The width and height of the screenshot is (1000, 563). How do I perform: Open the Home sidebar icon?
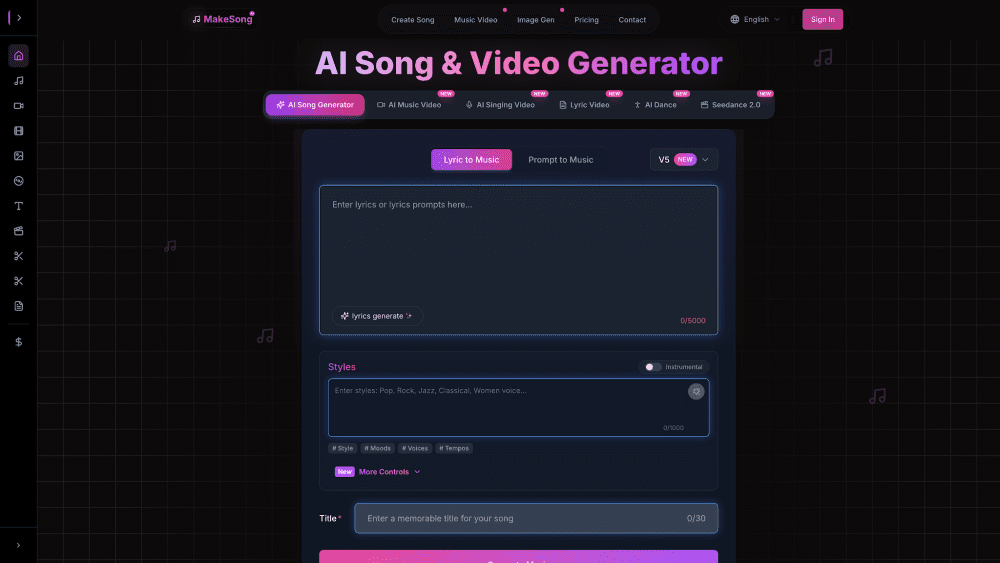tap(18, 56)
